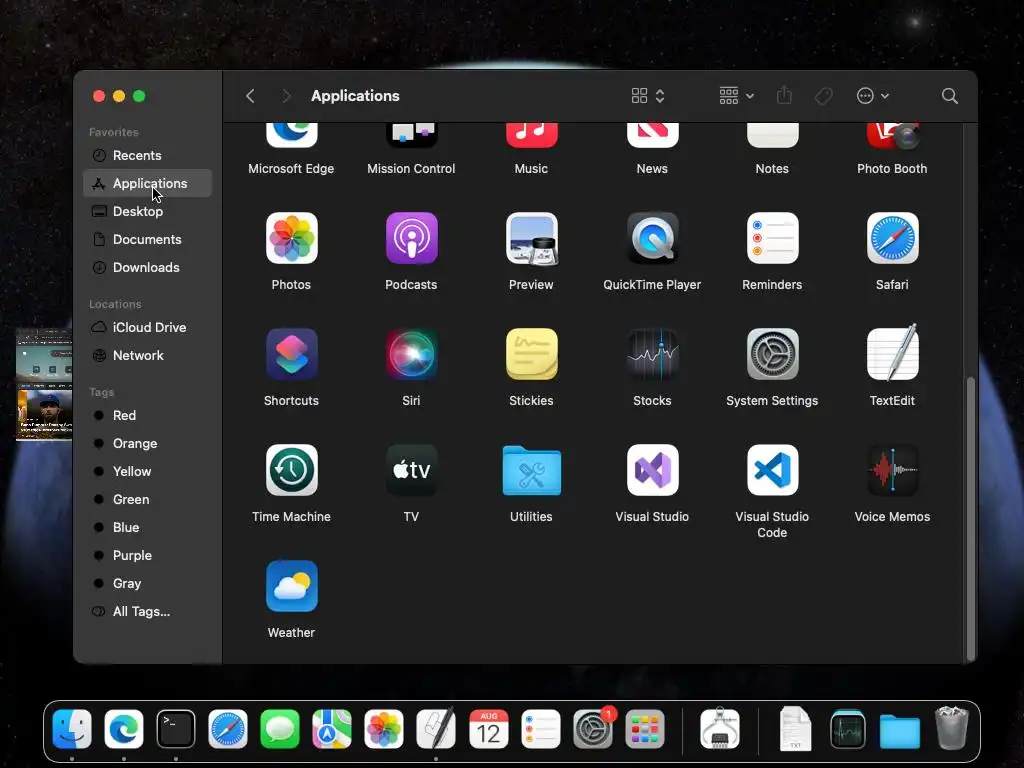
Task: Select the Siri app icon
Action: (x=411, y=354)
